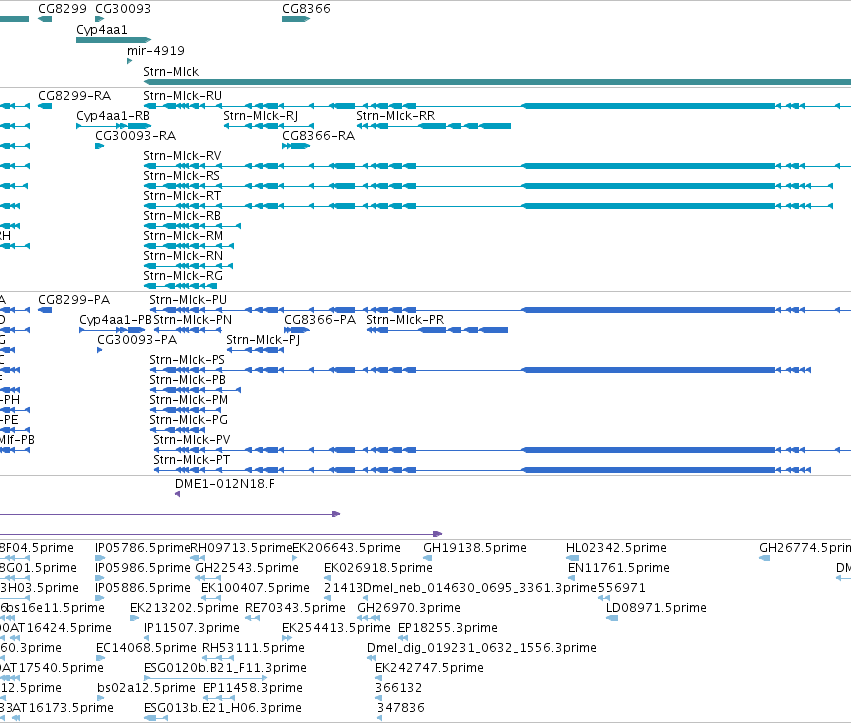This screenshot has width=851, height=723.
Task: Click EST ESG0120b.B21_F11.3prime
Action: 225,668
